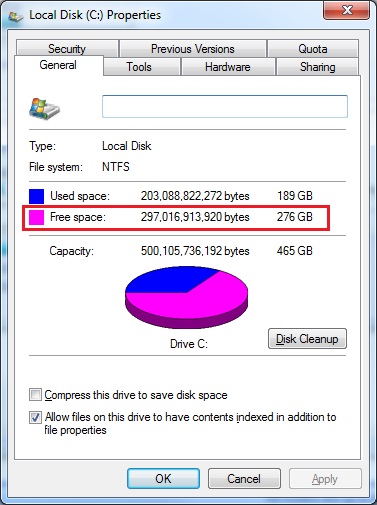Viewport: 377px width, 505px height.
Task: Enable Compress this drive to save disk space
Action: [35, 395]
